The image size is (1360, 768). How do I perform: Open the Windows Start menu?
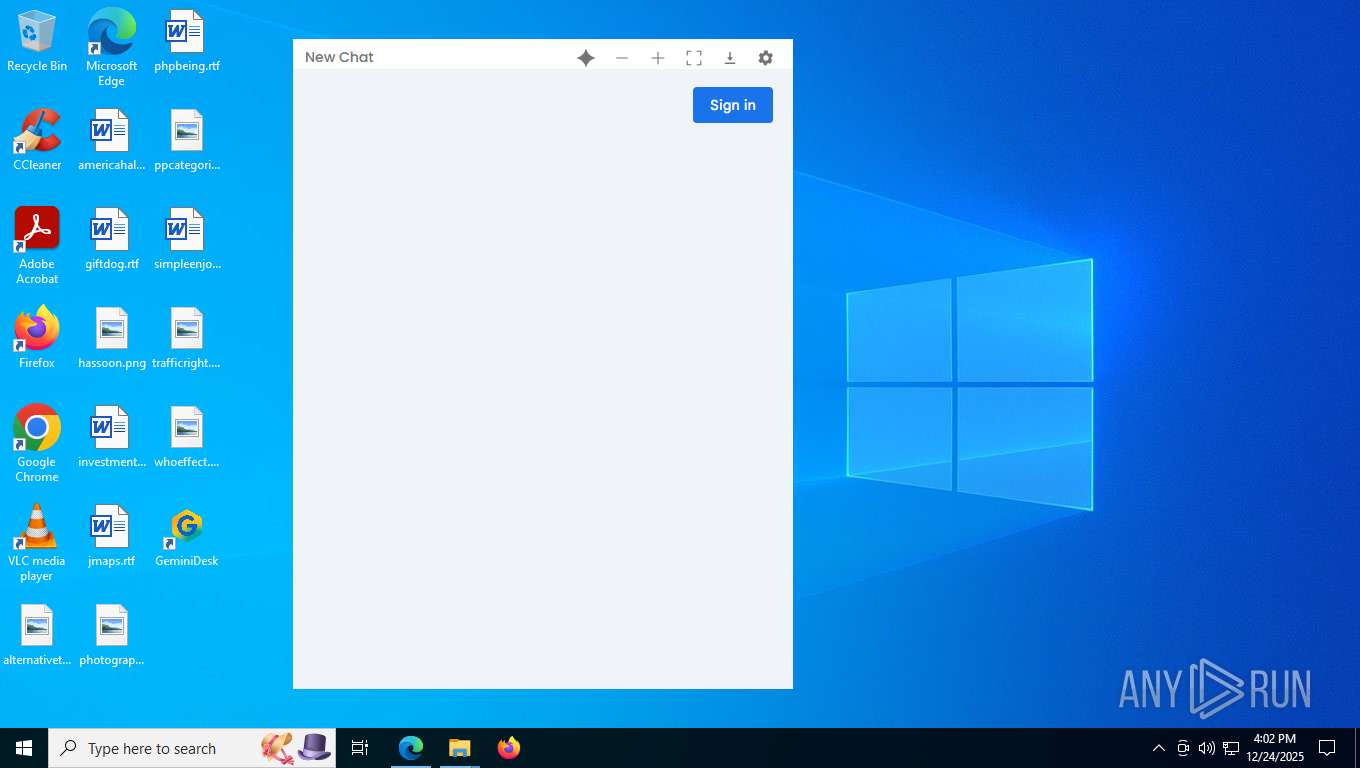click(24, 748)
